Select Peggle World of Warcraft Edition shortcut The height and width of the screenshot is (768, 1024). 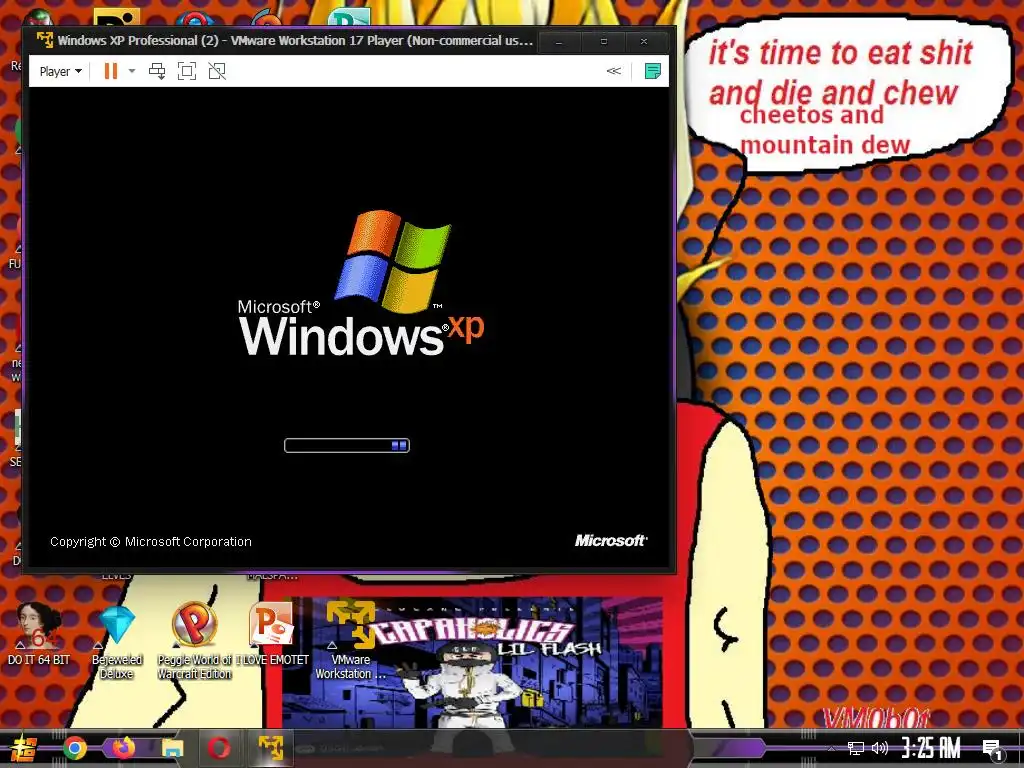[194, 641]
